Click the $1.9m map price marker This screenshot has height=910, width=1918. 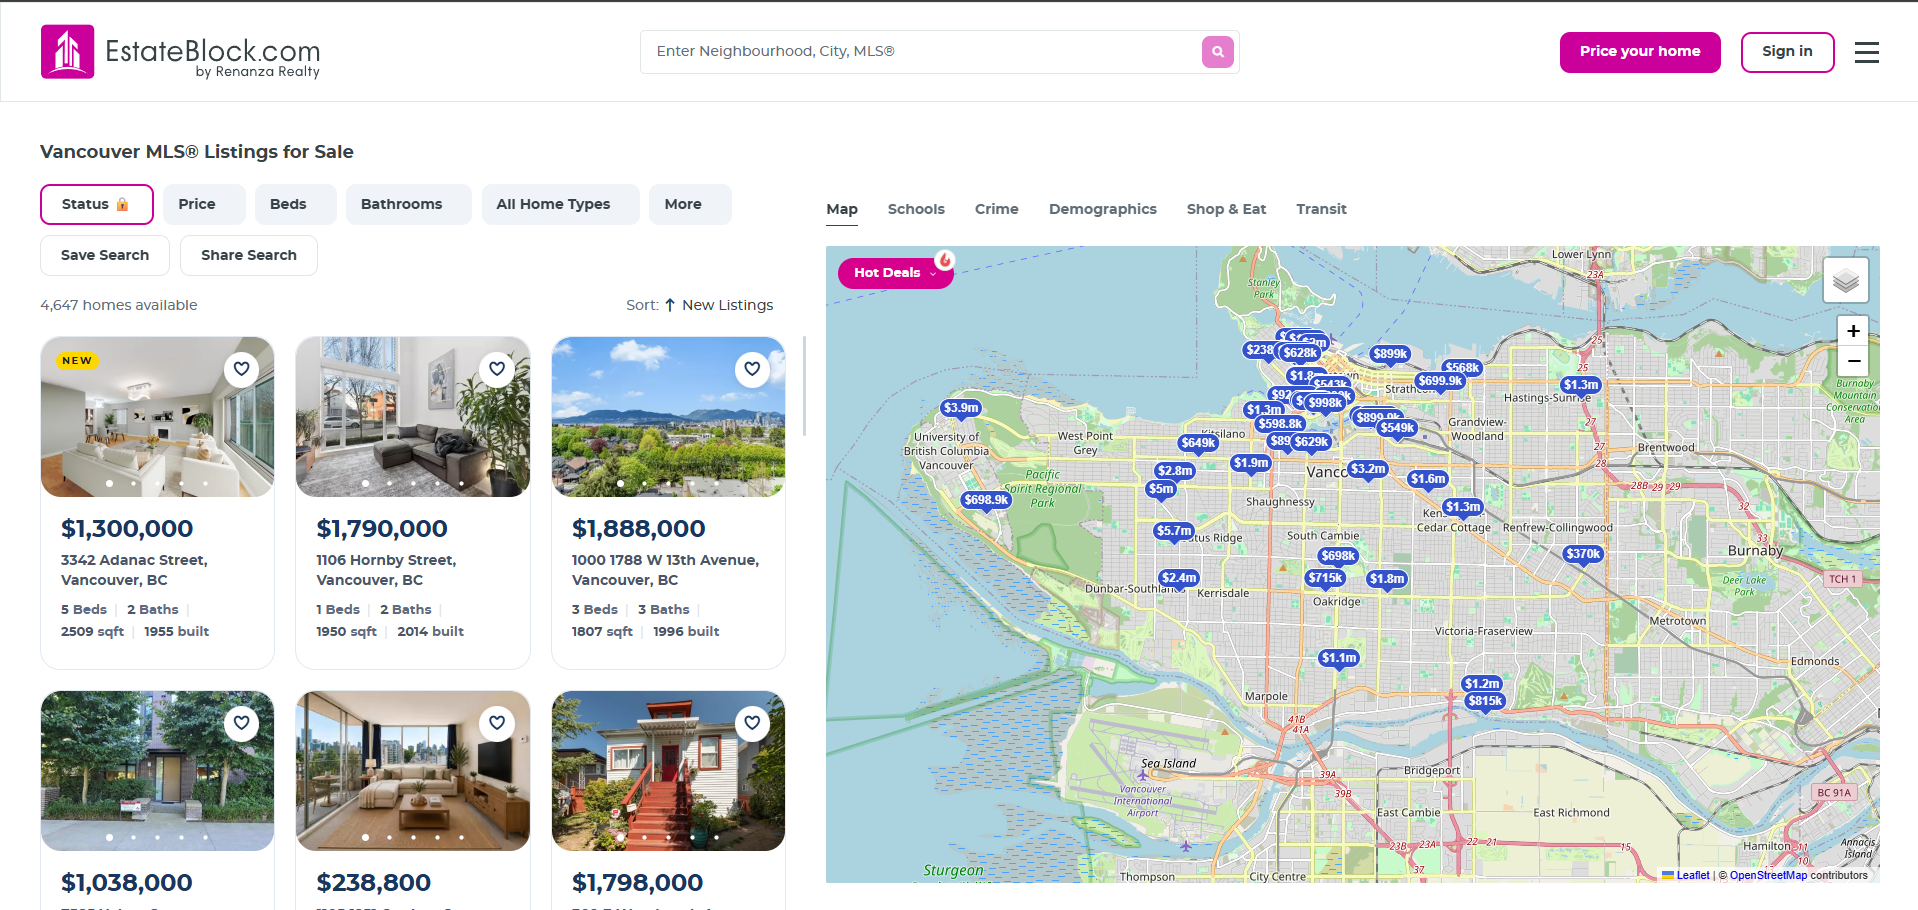click(x=1251, y=463)
